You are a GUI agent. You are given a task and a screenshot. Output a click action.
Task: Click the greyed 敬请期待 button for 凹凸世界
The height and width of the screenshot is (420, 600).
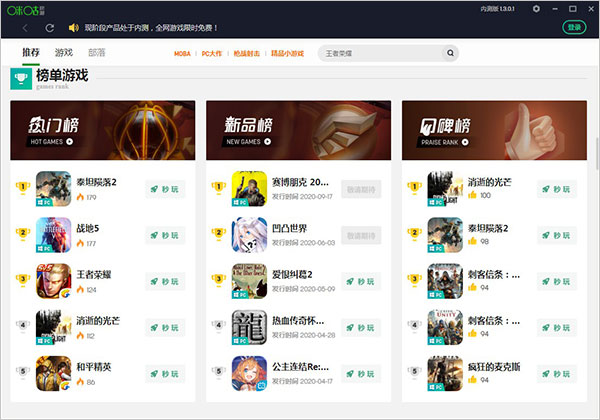pyautogui.click(x=361, y=235)
